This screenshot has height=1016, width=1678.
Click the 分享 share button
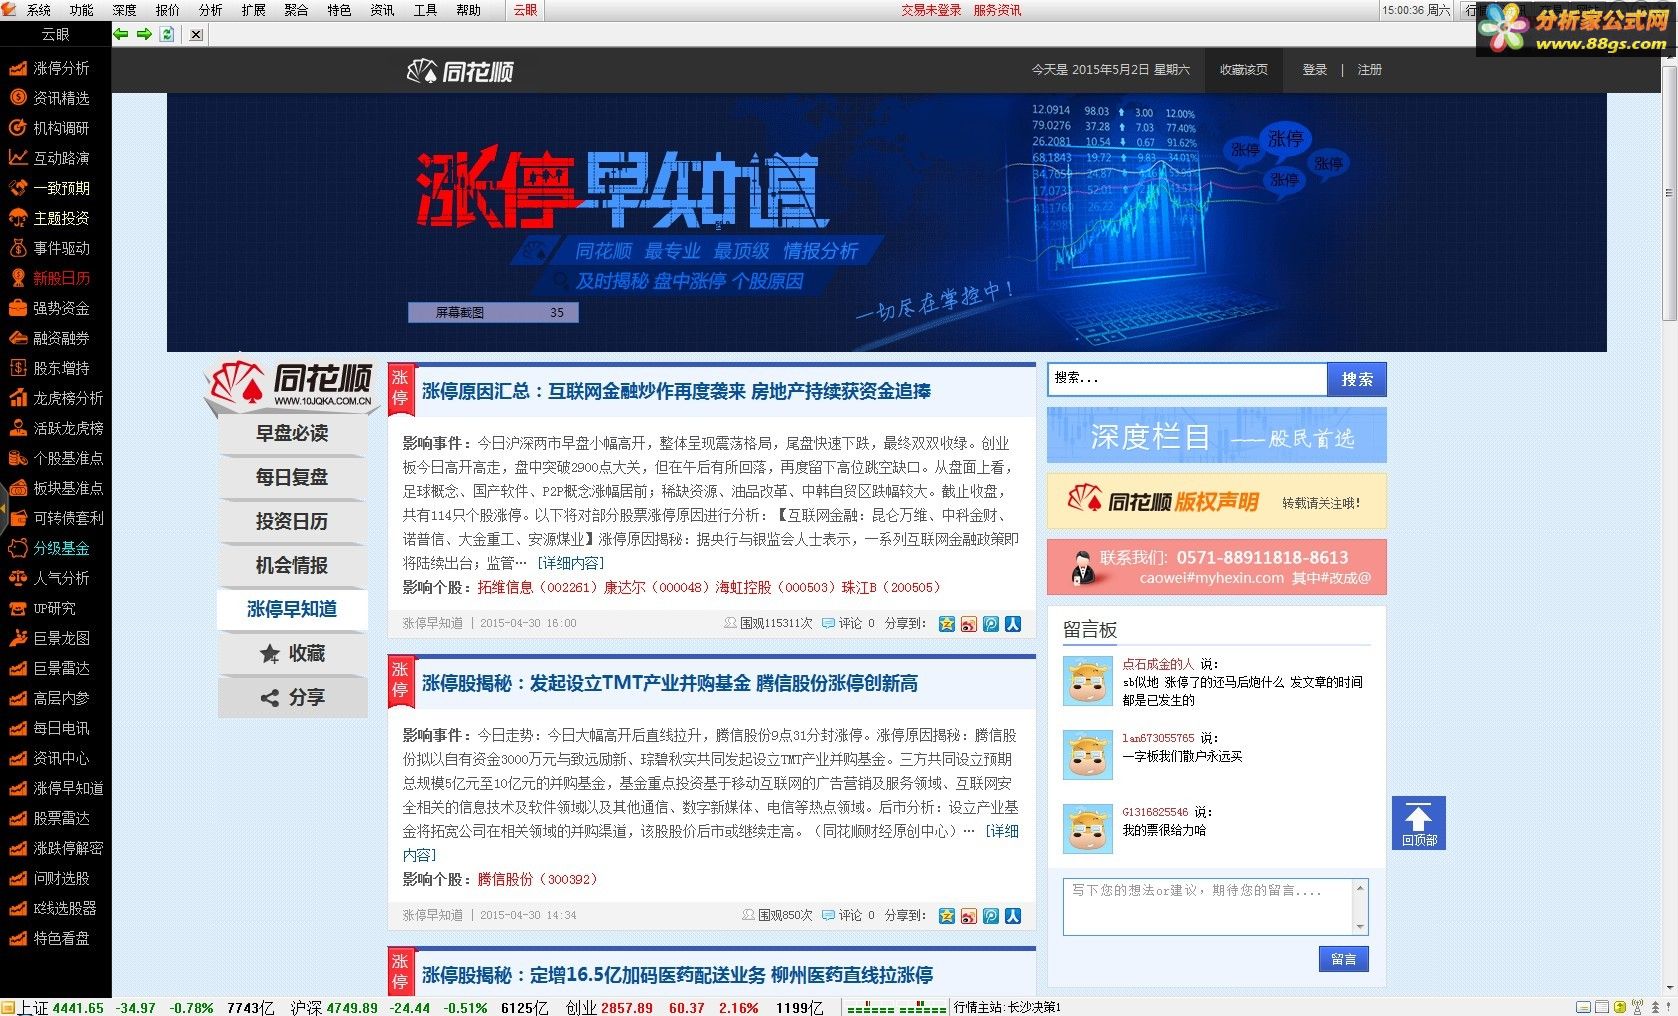(x=292, y=697)
